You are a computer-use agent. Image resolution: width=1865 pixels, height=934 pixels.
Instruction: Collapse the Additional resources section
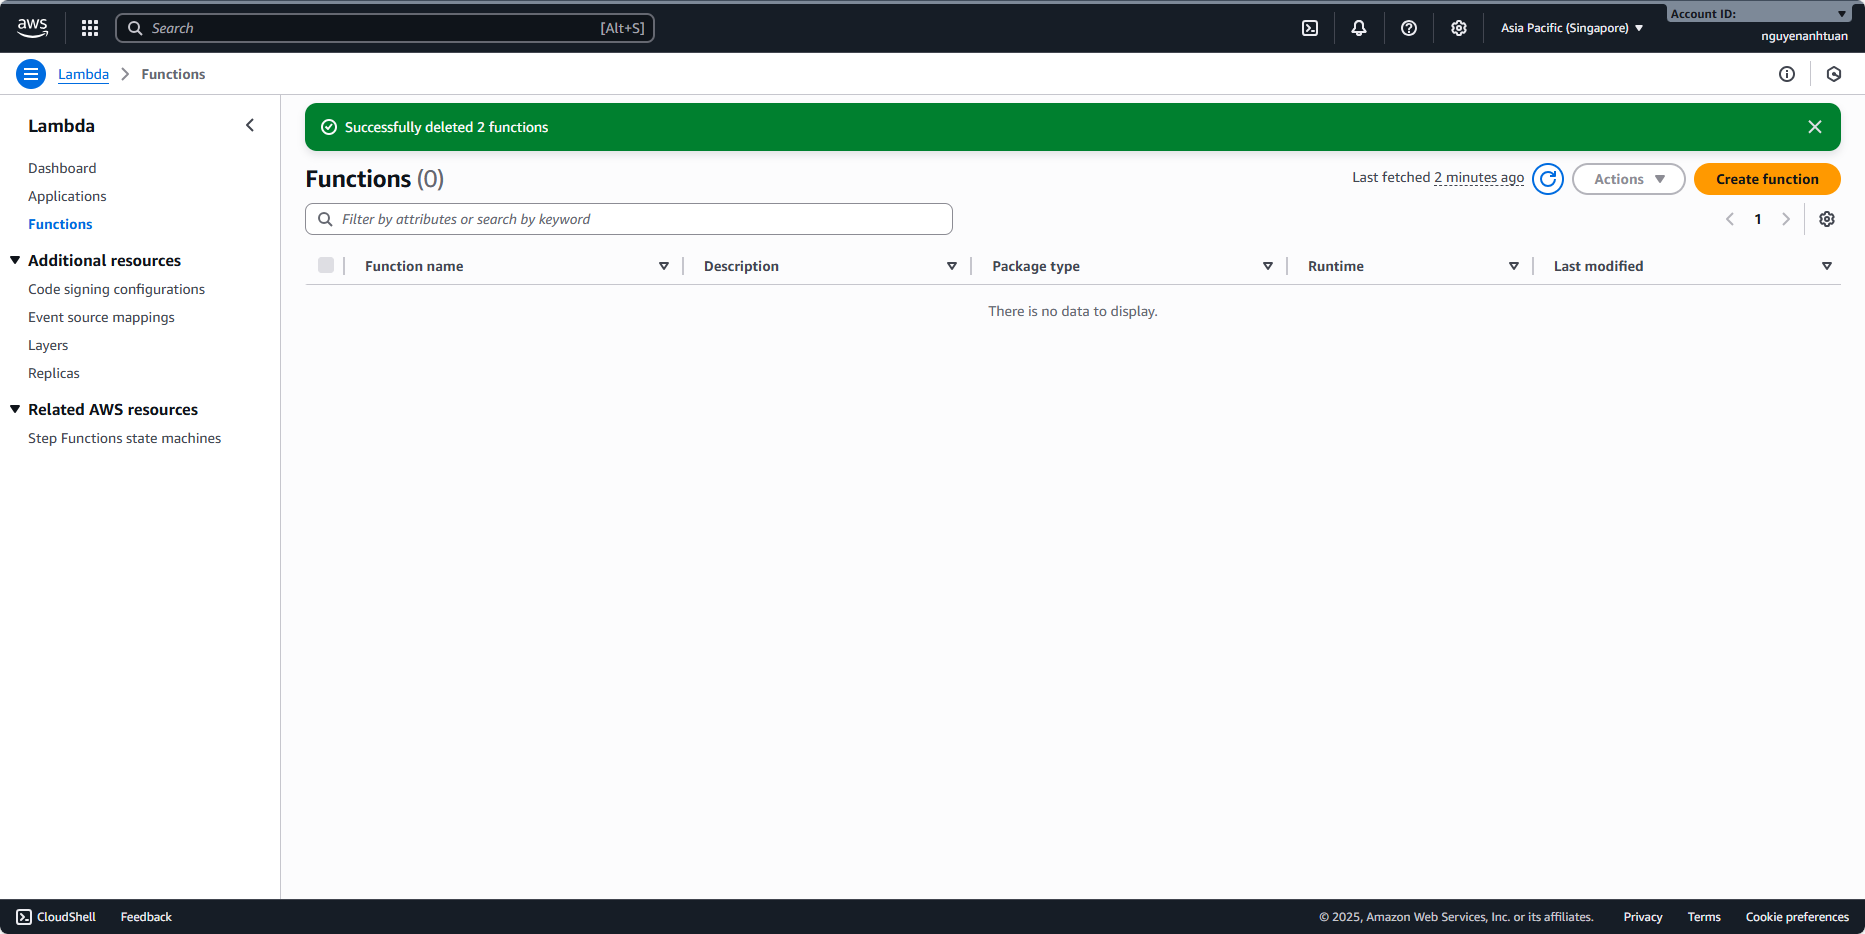pos(16,260)
